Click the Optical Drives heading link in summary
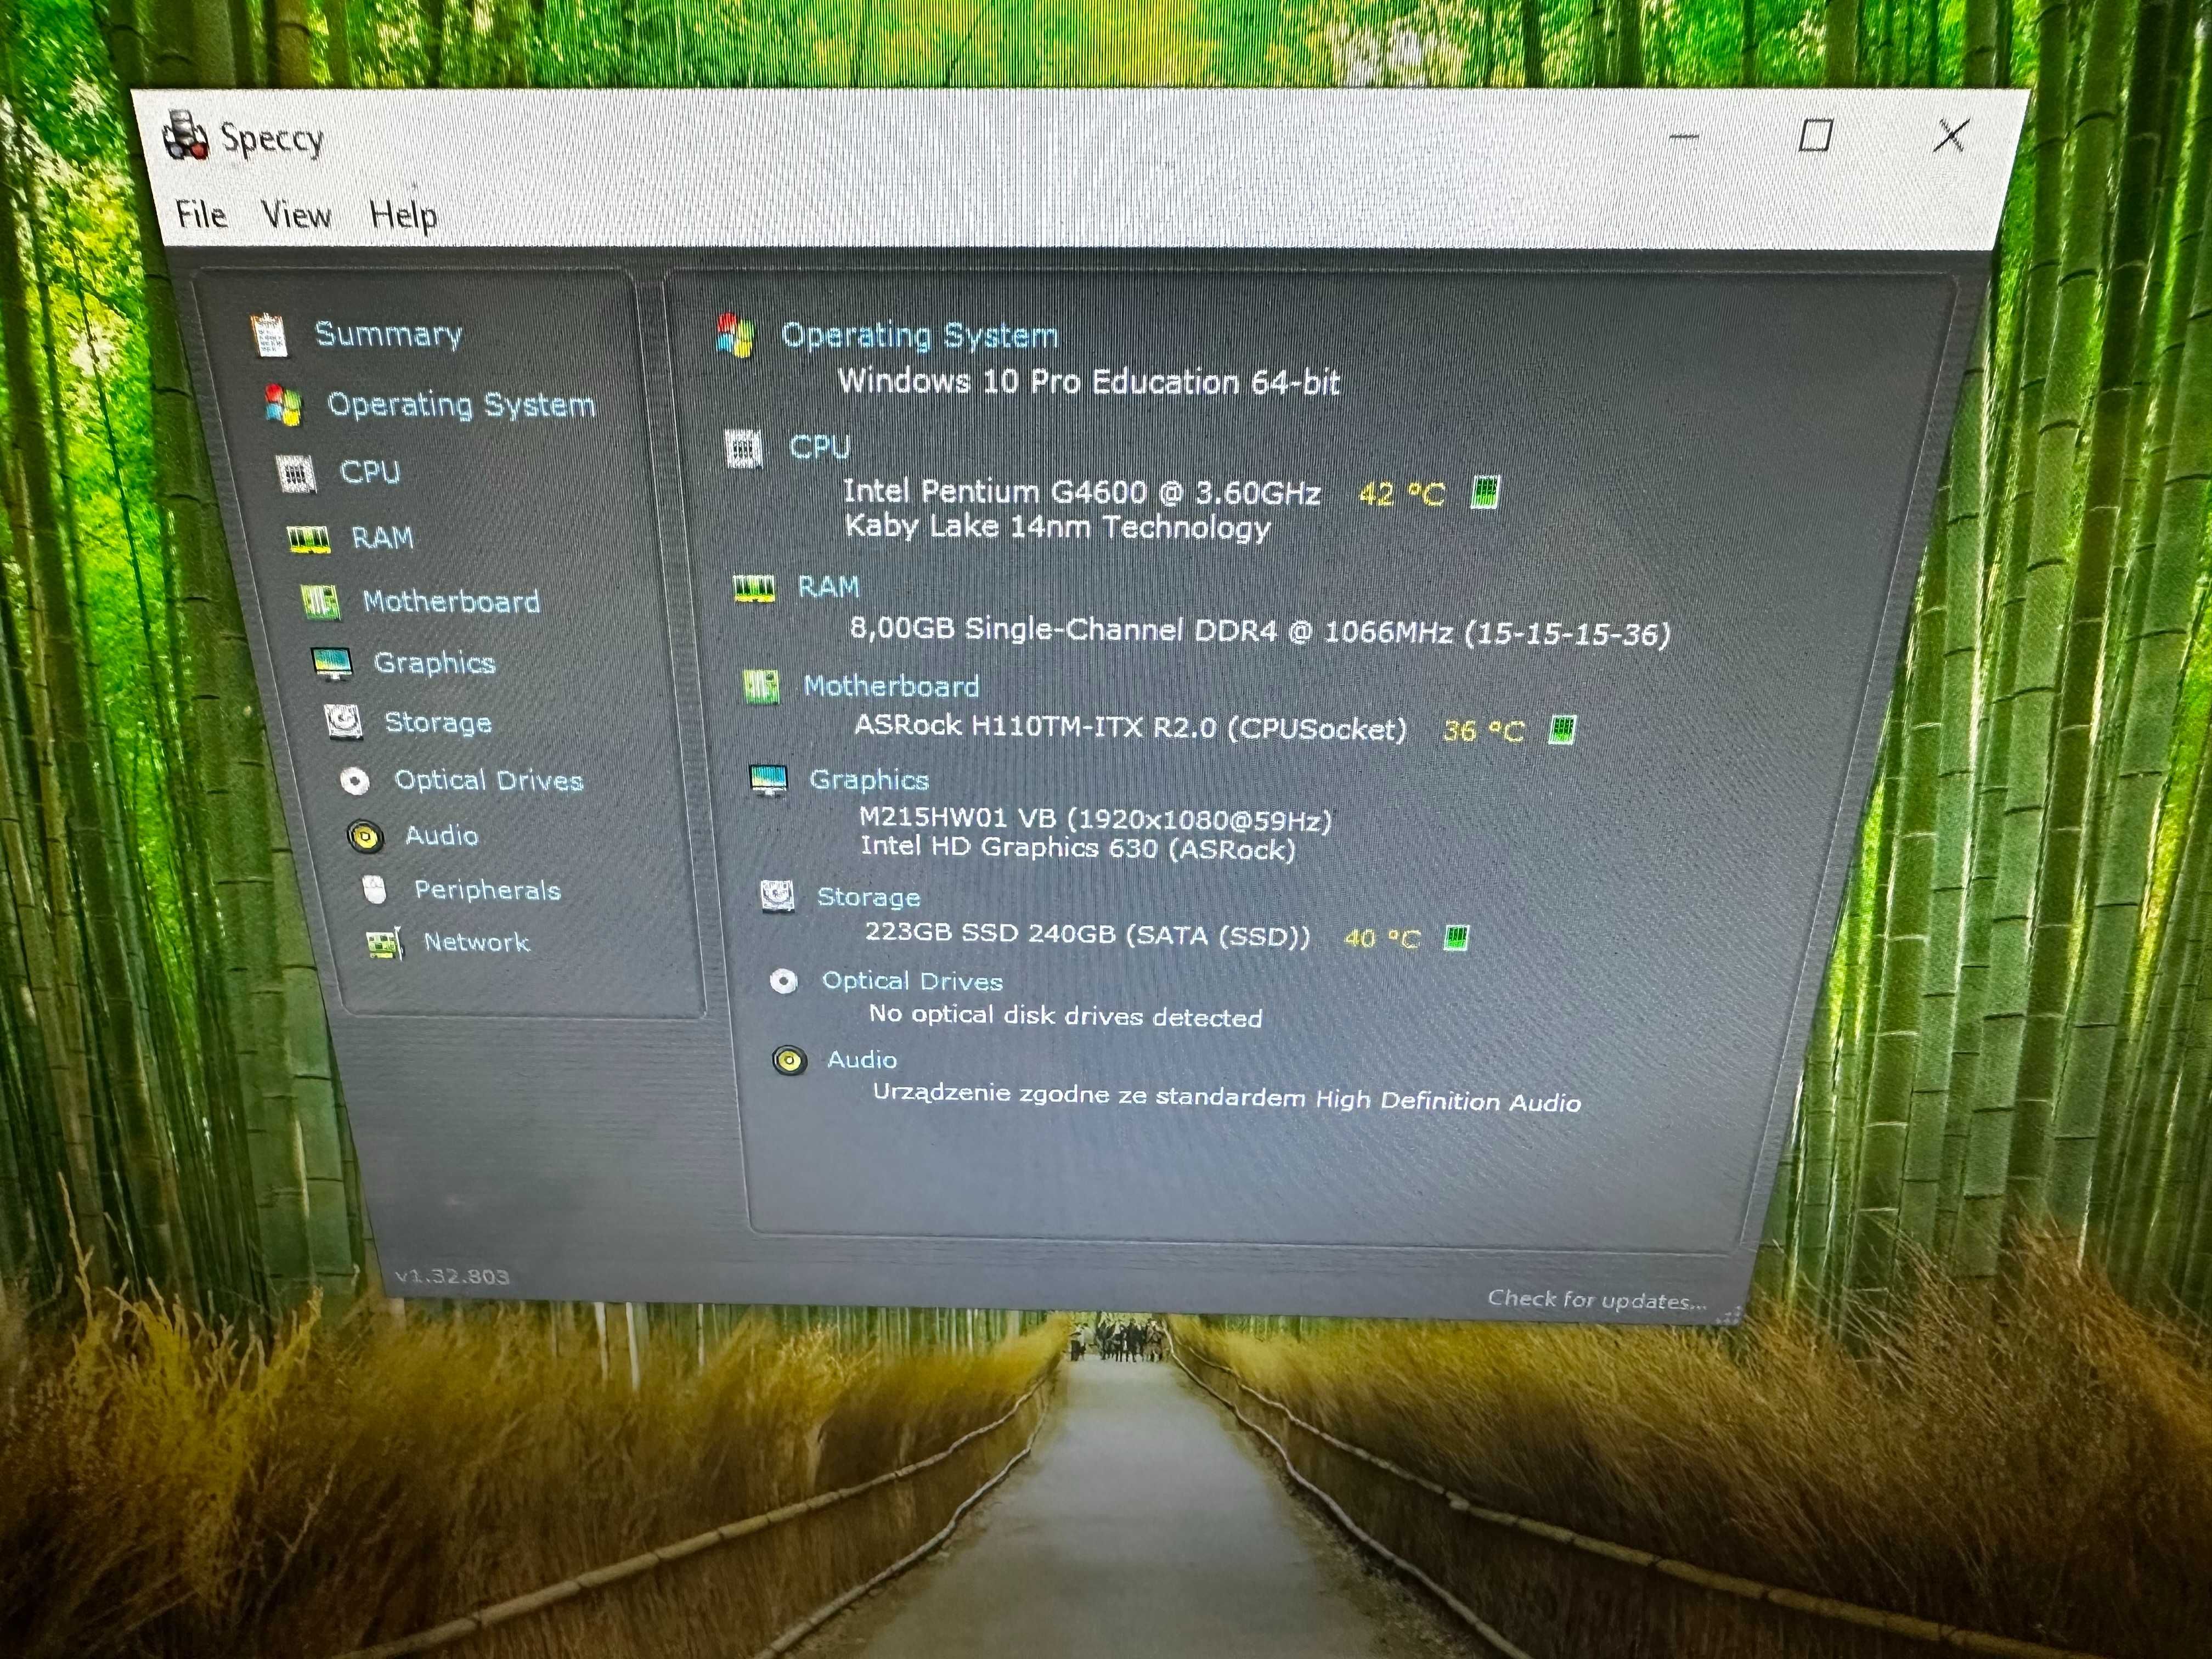This screenshot has height=1659, width=2212. point(912,981)
